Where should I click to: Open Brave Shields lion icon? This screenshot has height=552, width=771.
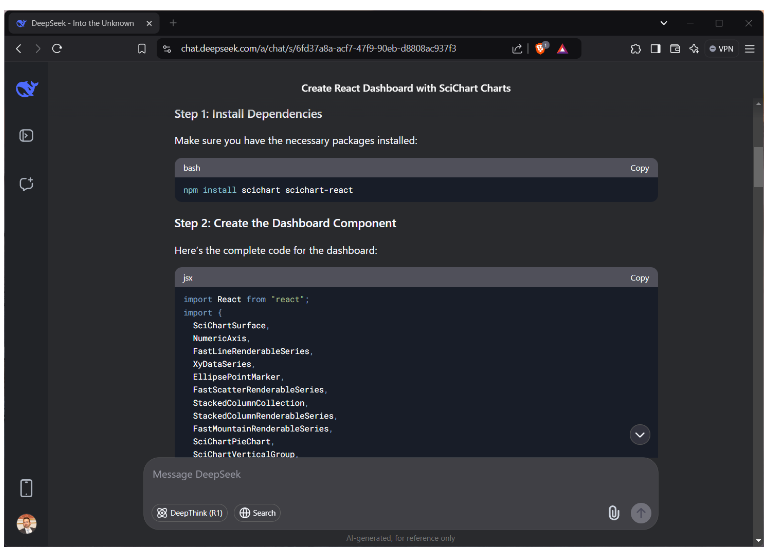click(540, 48)
